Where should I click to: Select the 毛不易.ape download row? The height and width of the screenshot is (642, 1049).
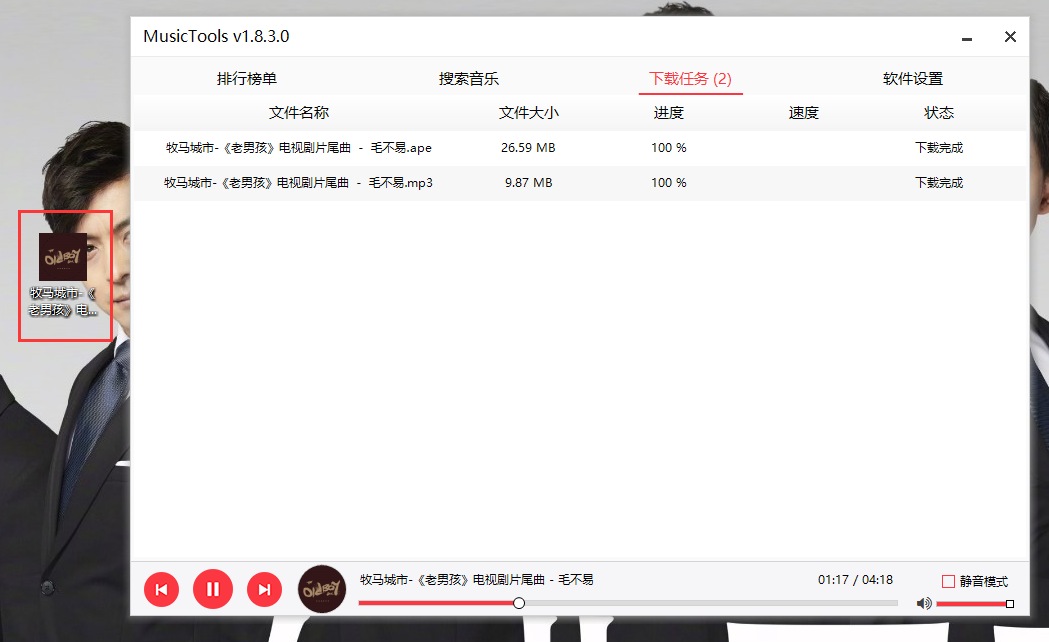coord(299,148)
